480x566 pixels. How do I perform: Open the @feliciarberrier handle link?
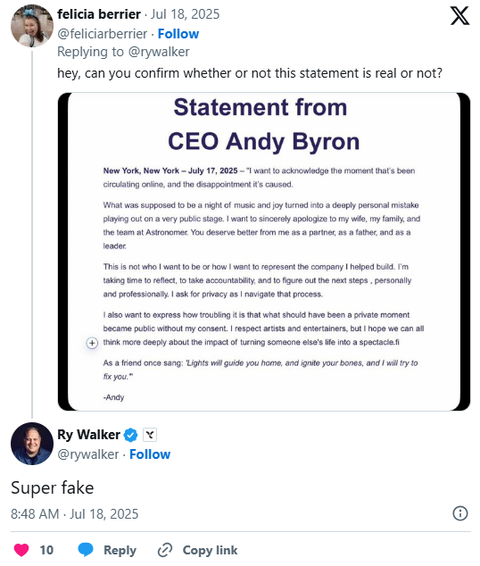(102, 34)
